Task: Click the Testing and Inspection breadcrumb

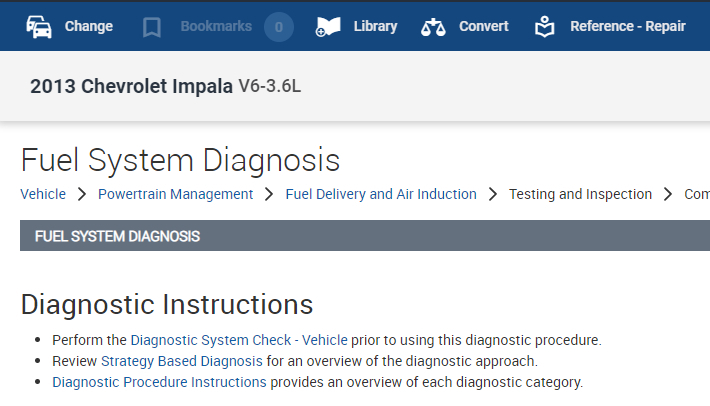Action: [580, 194]
